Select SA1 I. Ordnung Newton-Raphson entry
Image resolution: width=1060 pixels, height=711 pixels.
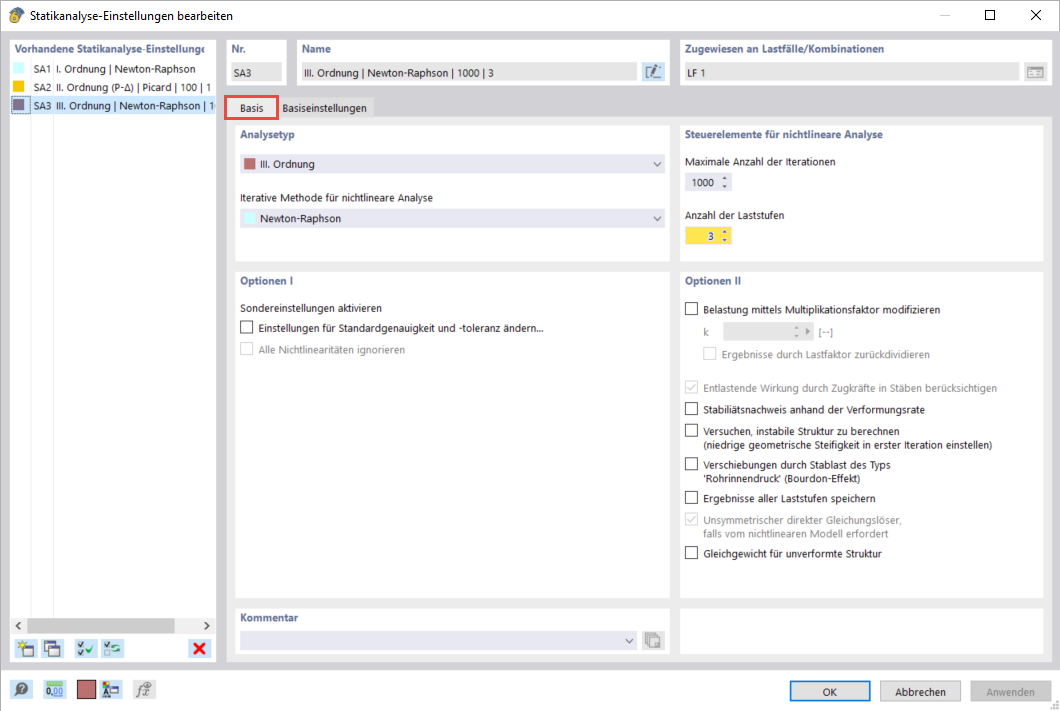click(x=114, y=68)
